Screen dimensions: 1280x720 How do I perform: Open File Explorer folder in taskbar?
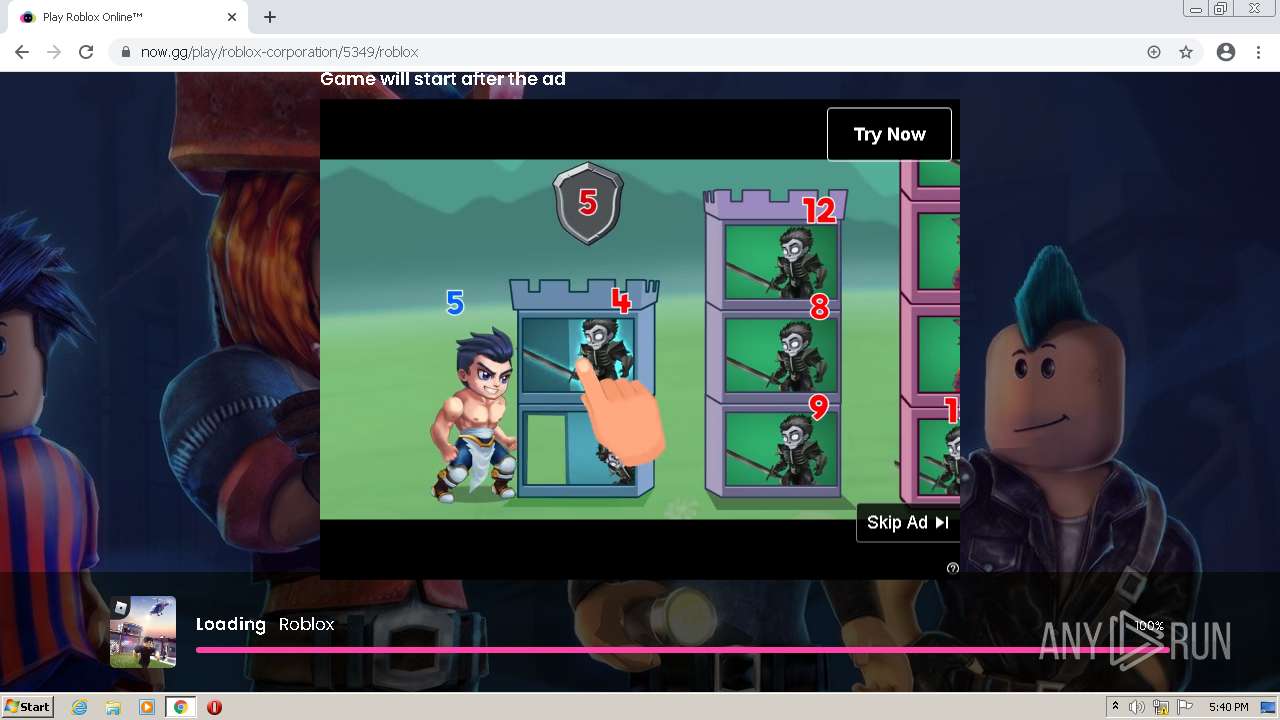coord(113,707)
